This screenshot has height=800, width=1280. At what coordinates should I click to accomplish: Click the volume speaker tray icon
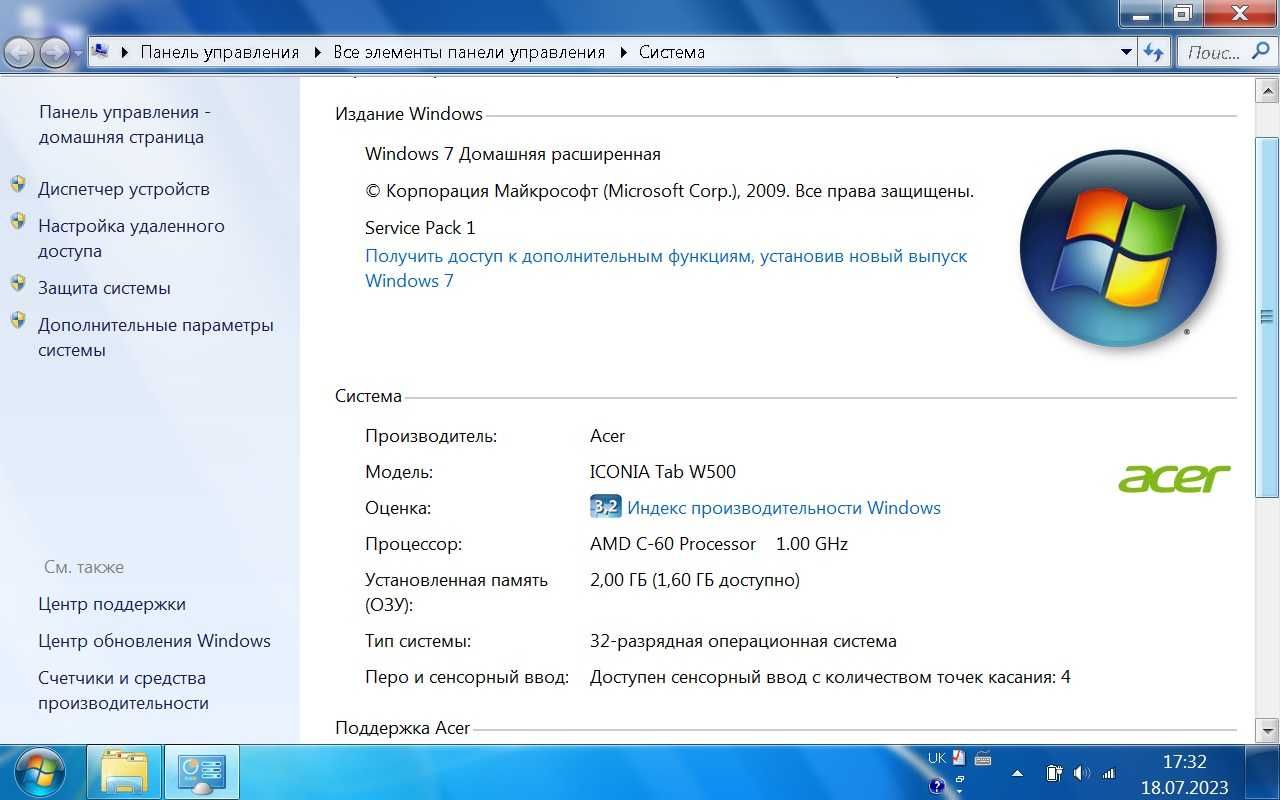click(x=1081, y=773)
